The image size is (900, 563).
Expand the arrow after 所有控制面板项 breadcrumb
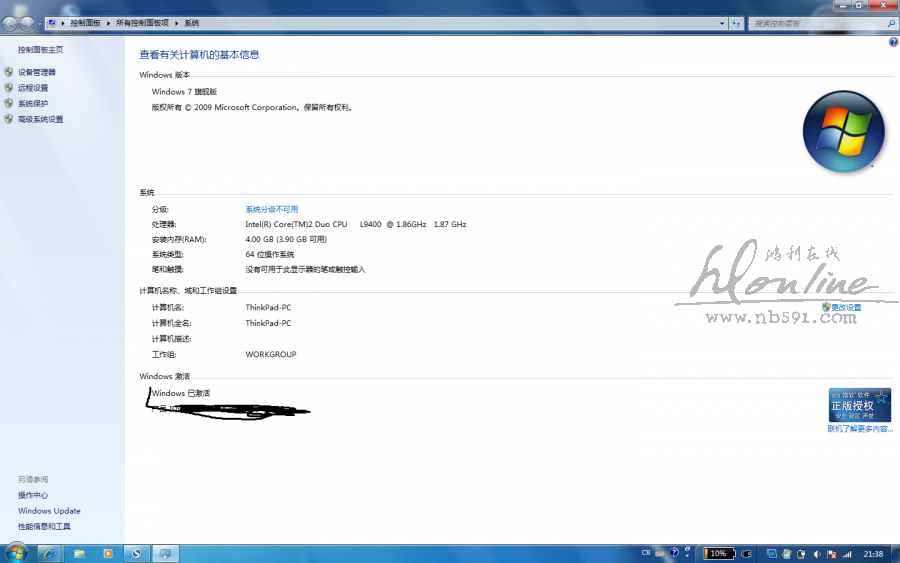pos(178,22)
